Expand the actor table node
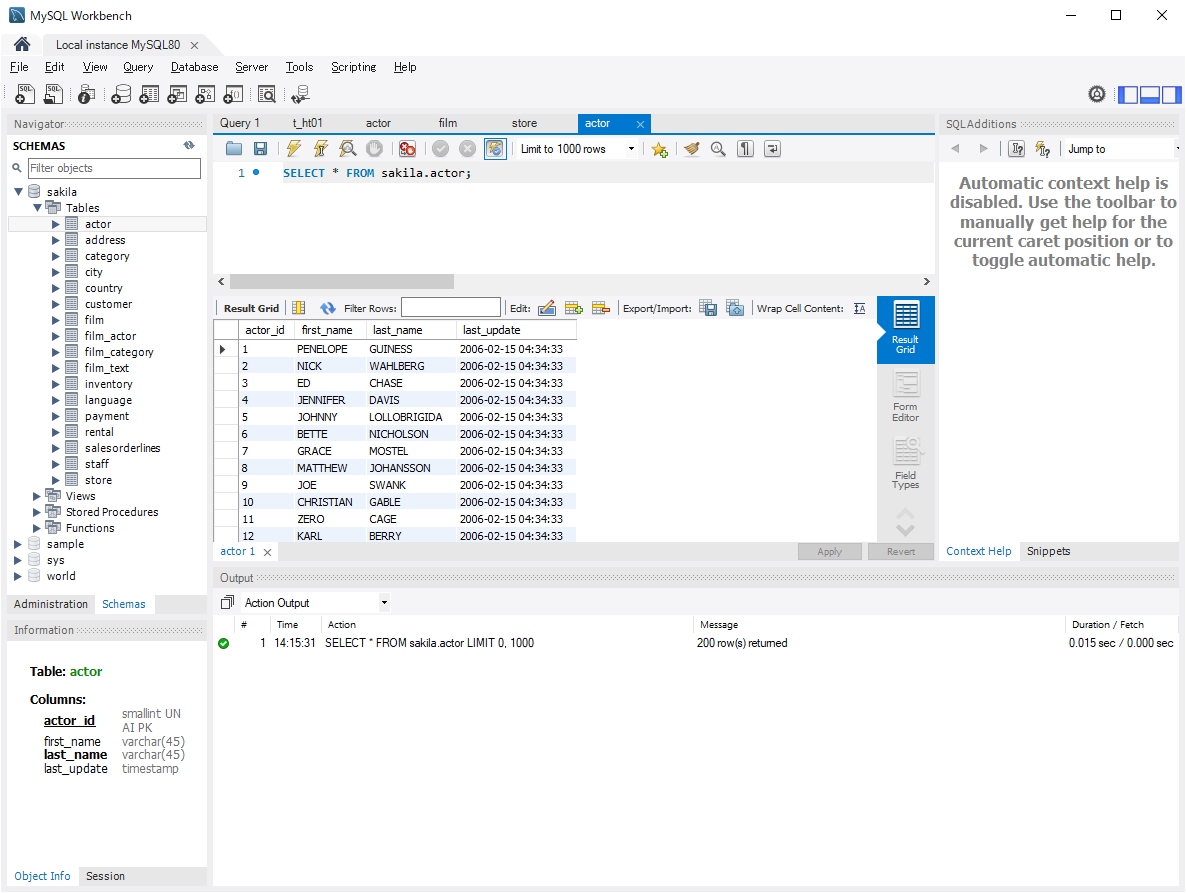 tap(55, 224)
